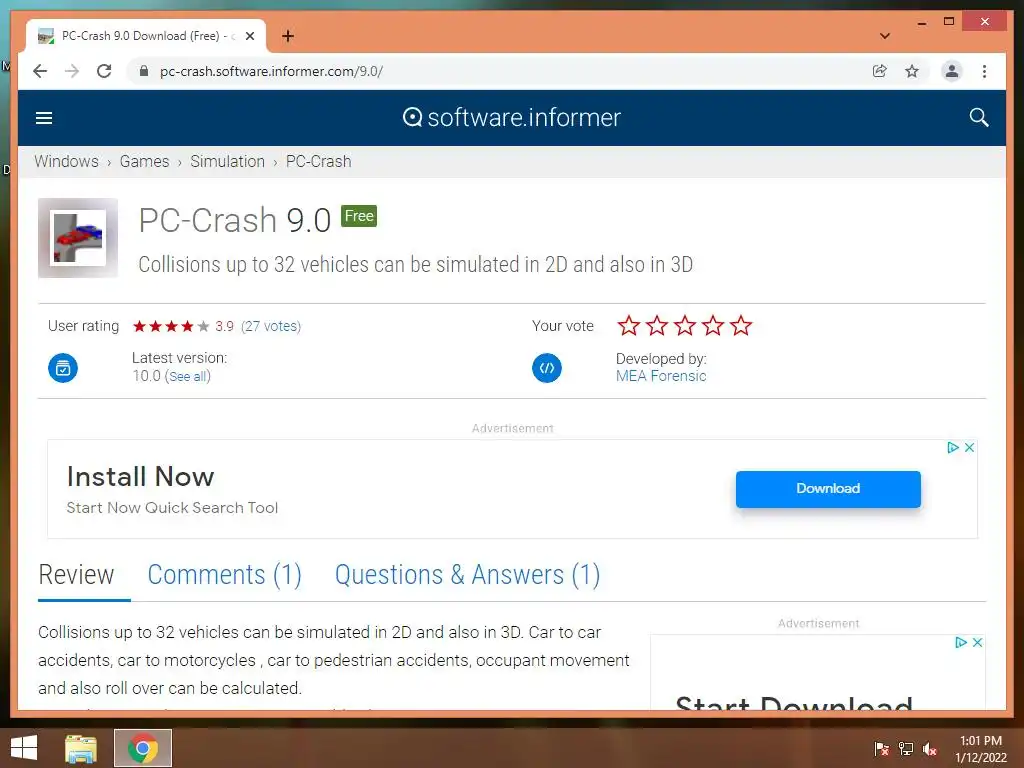The width and height of the screenshot is (1024, 768).
Task: Click the blue Download ad button
Action: pos(828,488)
